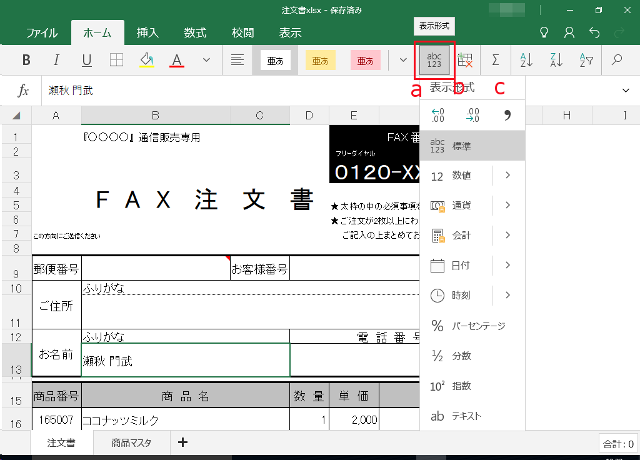Switch to the 注文書 sheet tab
The height and width of the screenshot is (460, 640).
pos(61,443)
